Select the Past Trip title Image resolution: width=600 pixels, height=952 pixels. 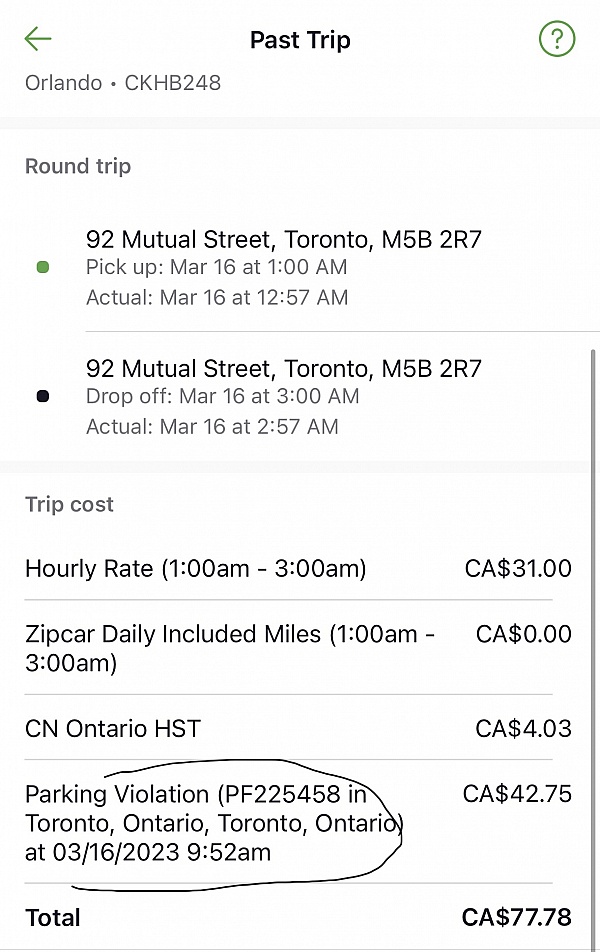click(x=300, y=40)
